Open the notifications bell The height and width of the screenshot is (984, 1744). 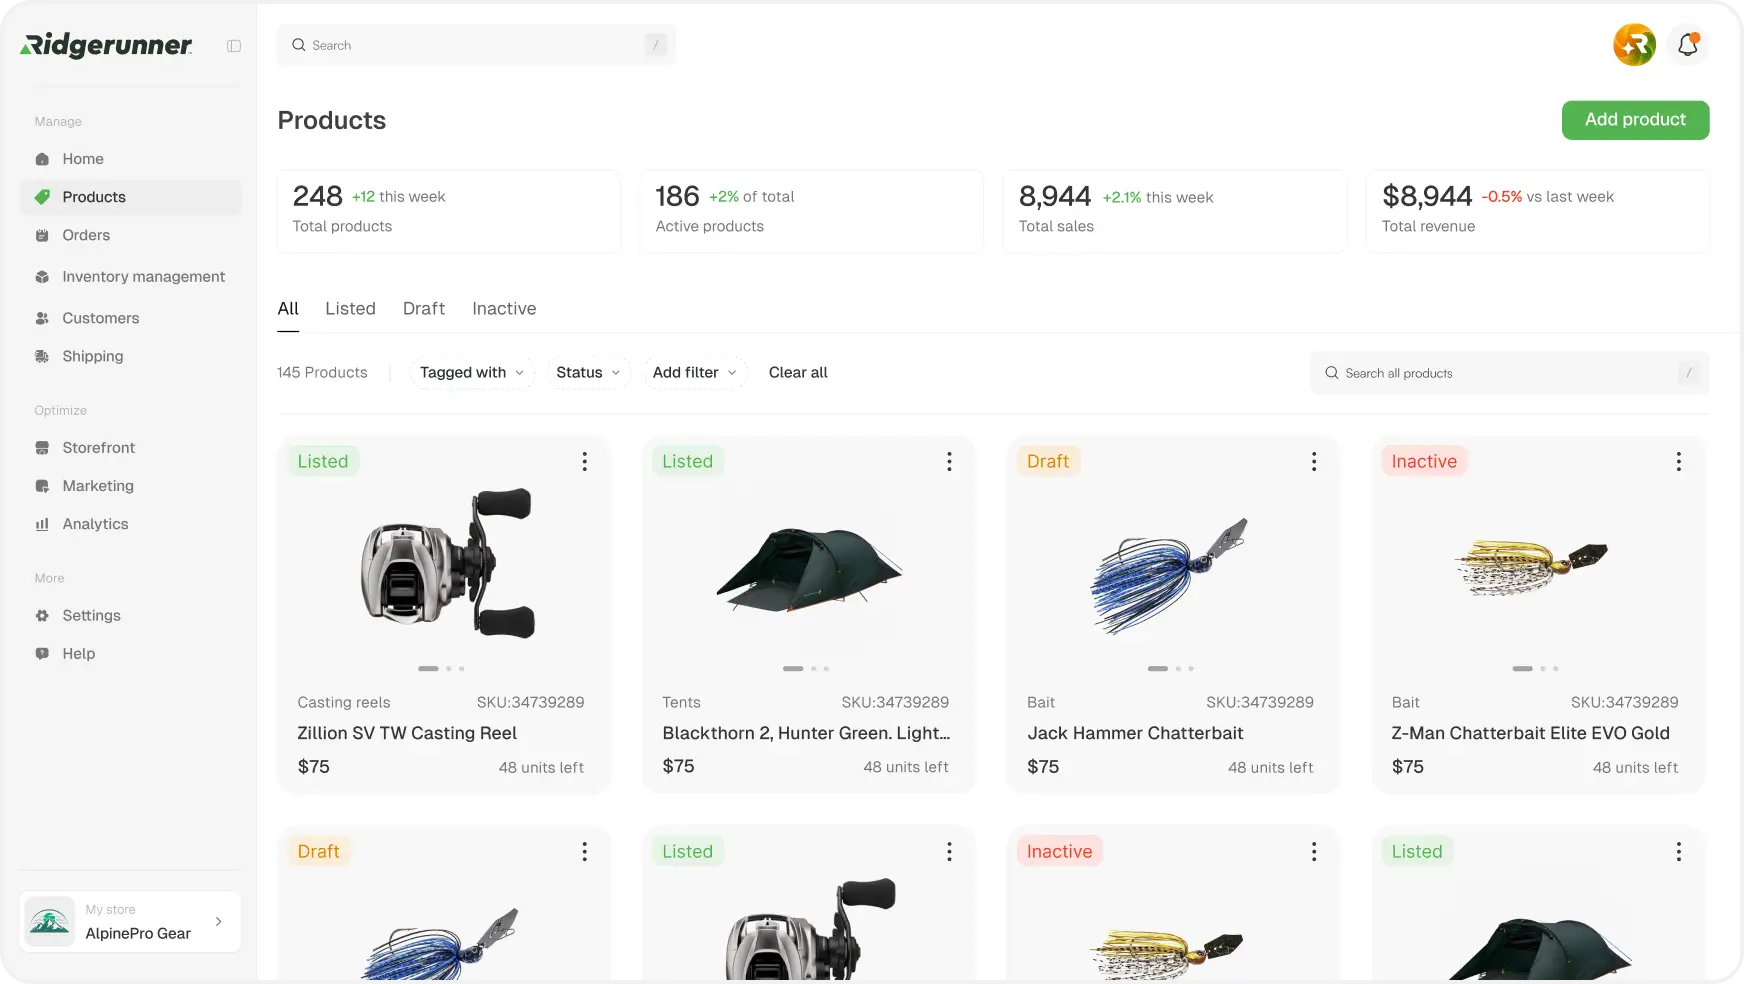[x=1688, y=45]
